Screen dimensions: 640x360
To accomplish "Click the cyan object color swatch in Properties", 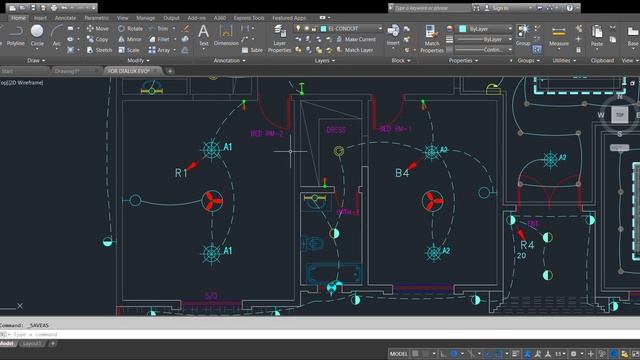I will (462, 29).
